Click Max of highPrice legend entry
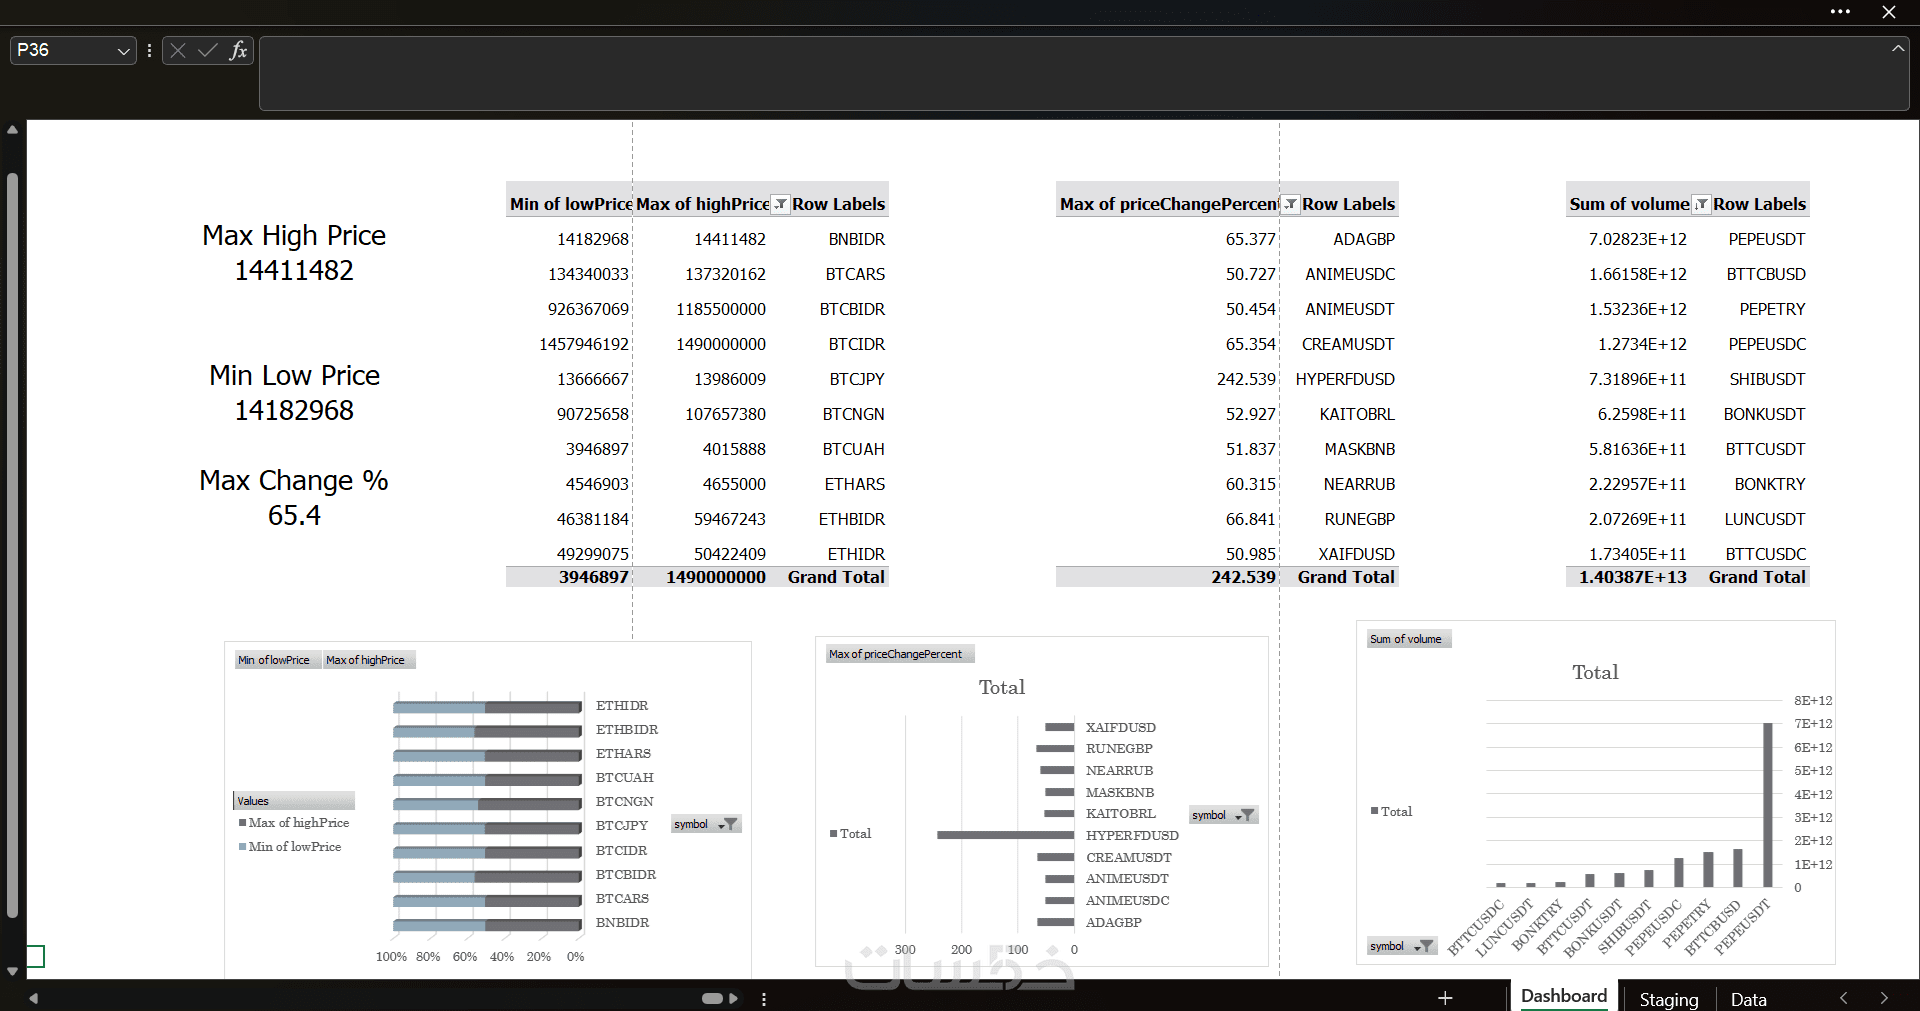This screenshot has width=1920, height=1011. point(294,822)
